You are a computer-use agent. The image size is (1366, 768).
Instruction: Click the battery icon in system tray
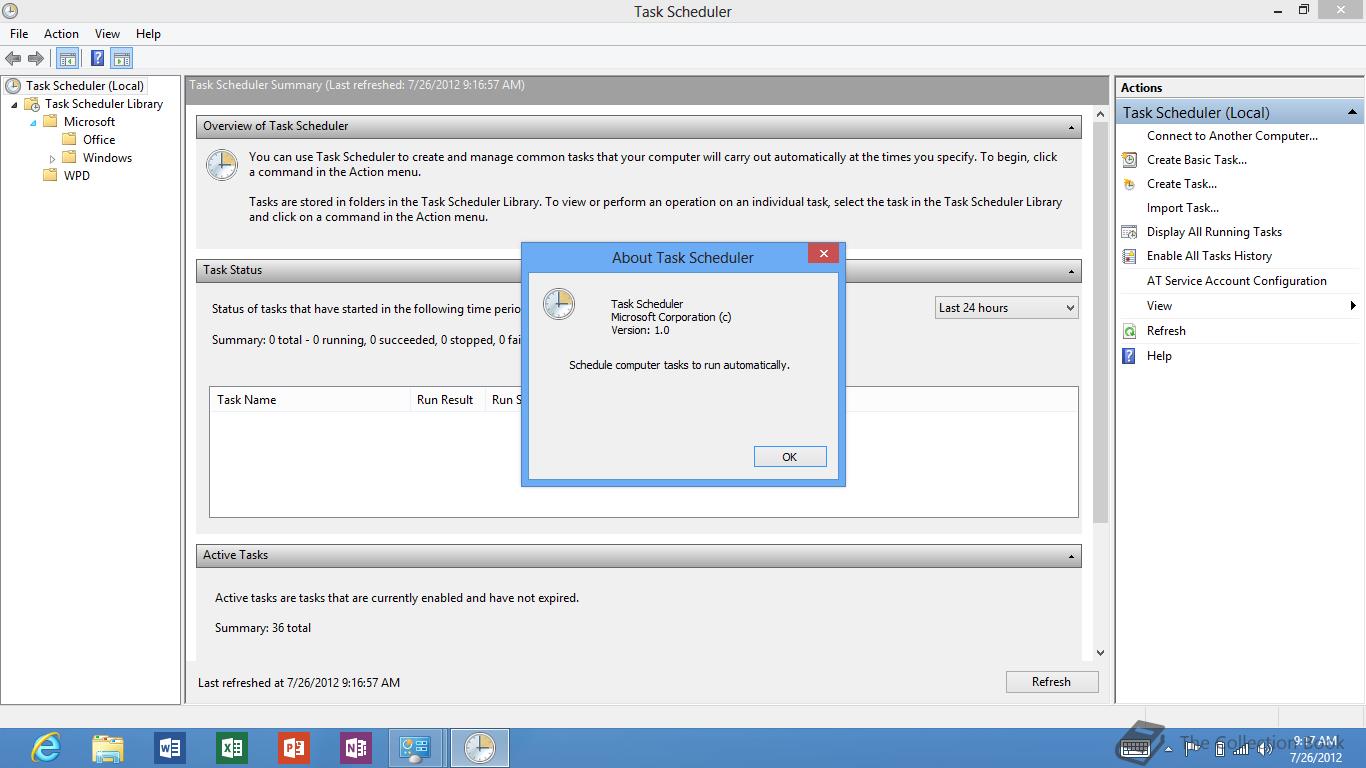tap(1219, 747)
